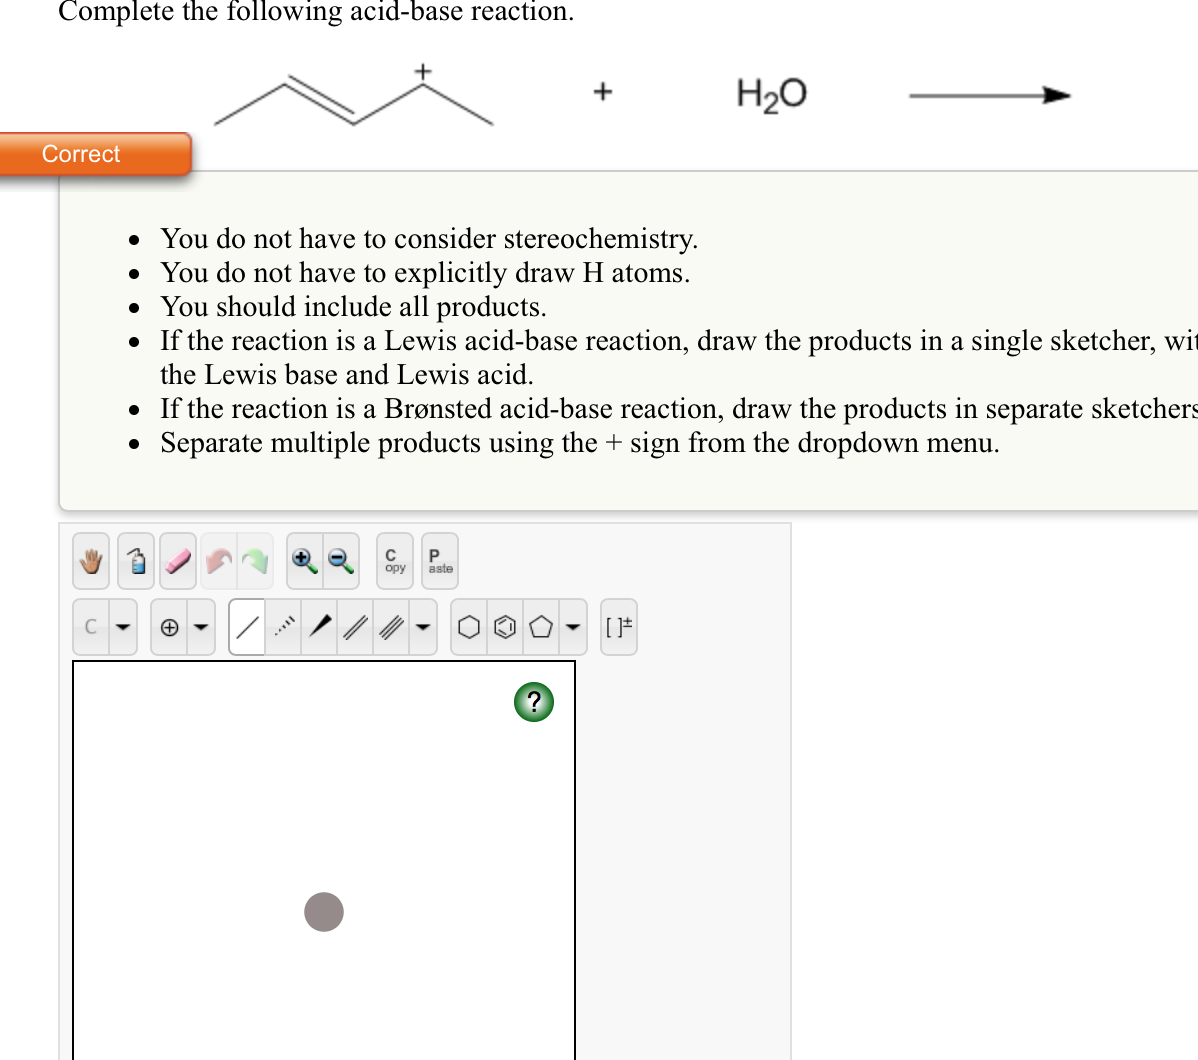Select the hand move tool
Image resolution: width=1198 pixels, height=1060 pixels.
point(91,561)
